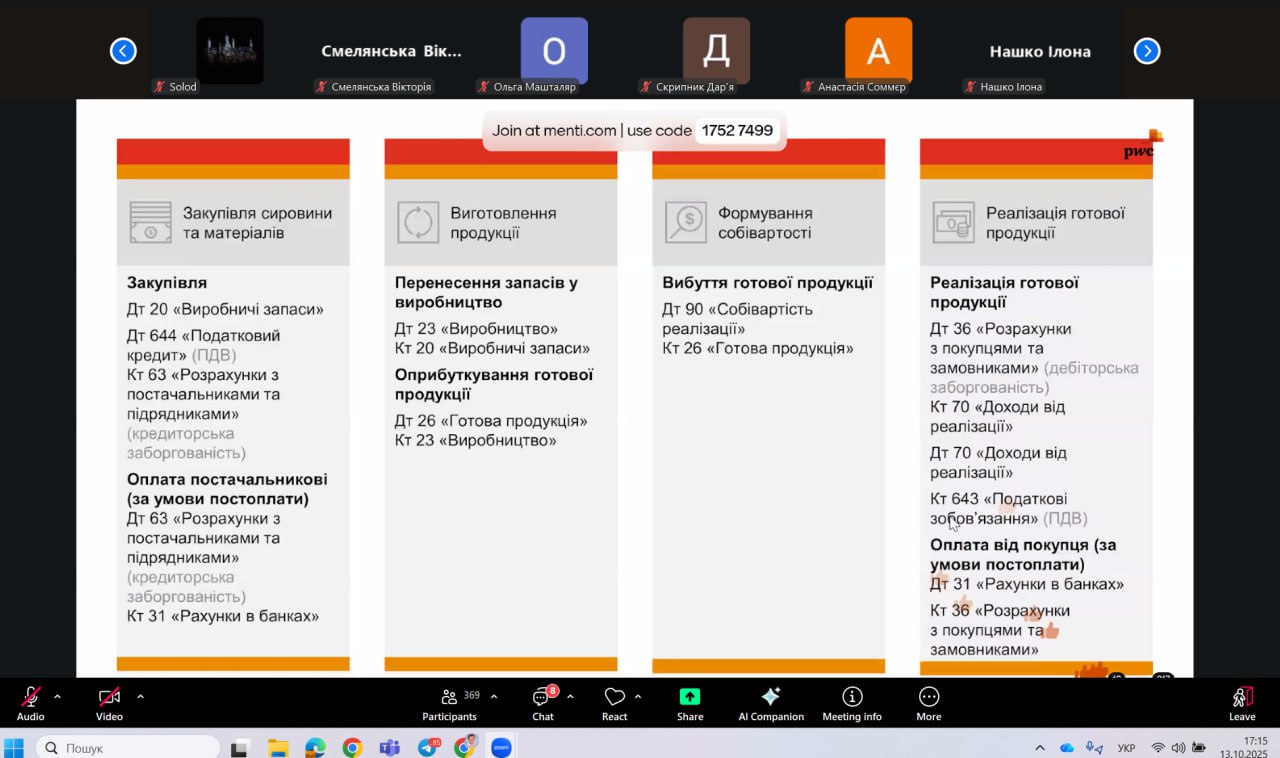Switch keyboard language via УКР indicator
Screen dimensions: 1280x758
pos(1126,748)
